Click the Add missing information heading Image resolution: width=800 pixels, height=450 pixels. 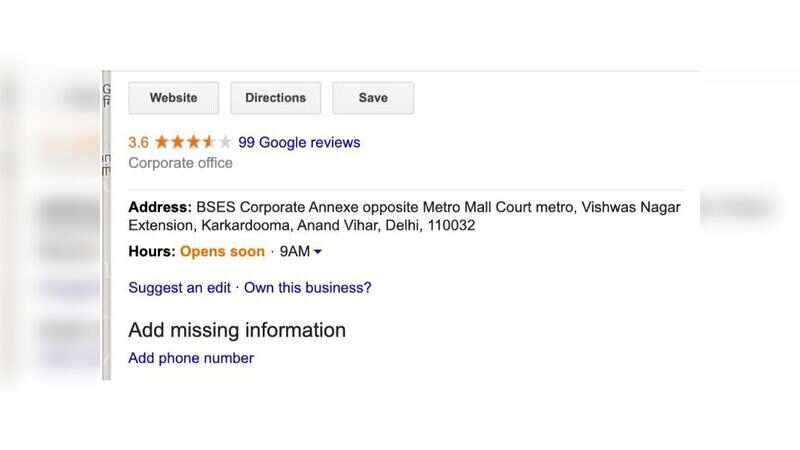click(x=237, y=330)
